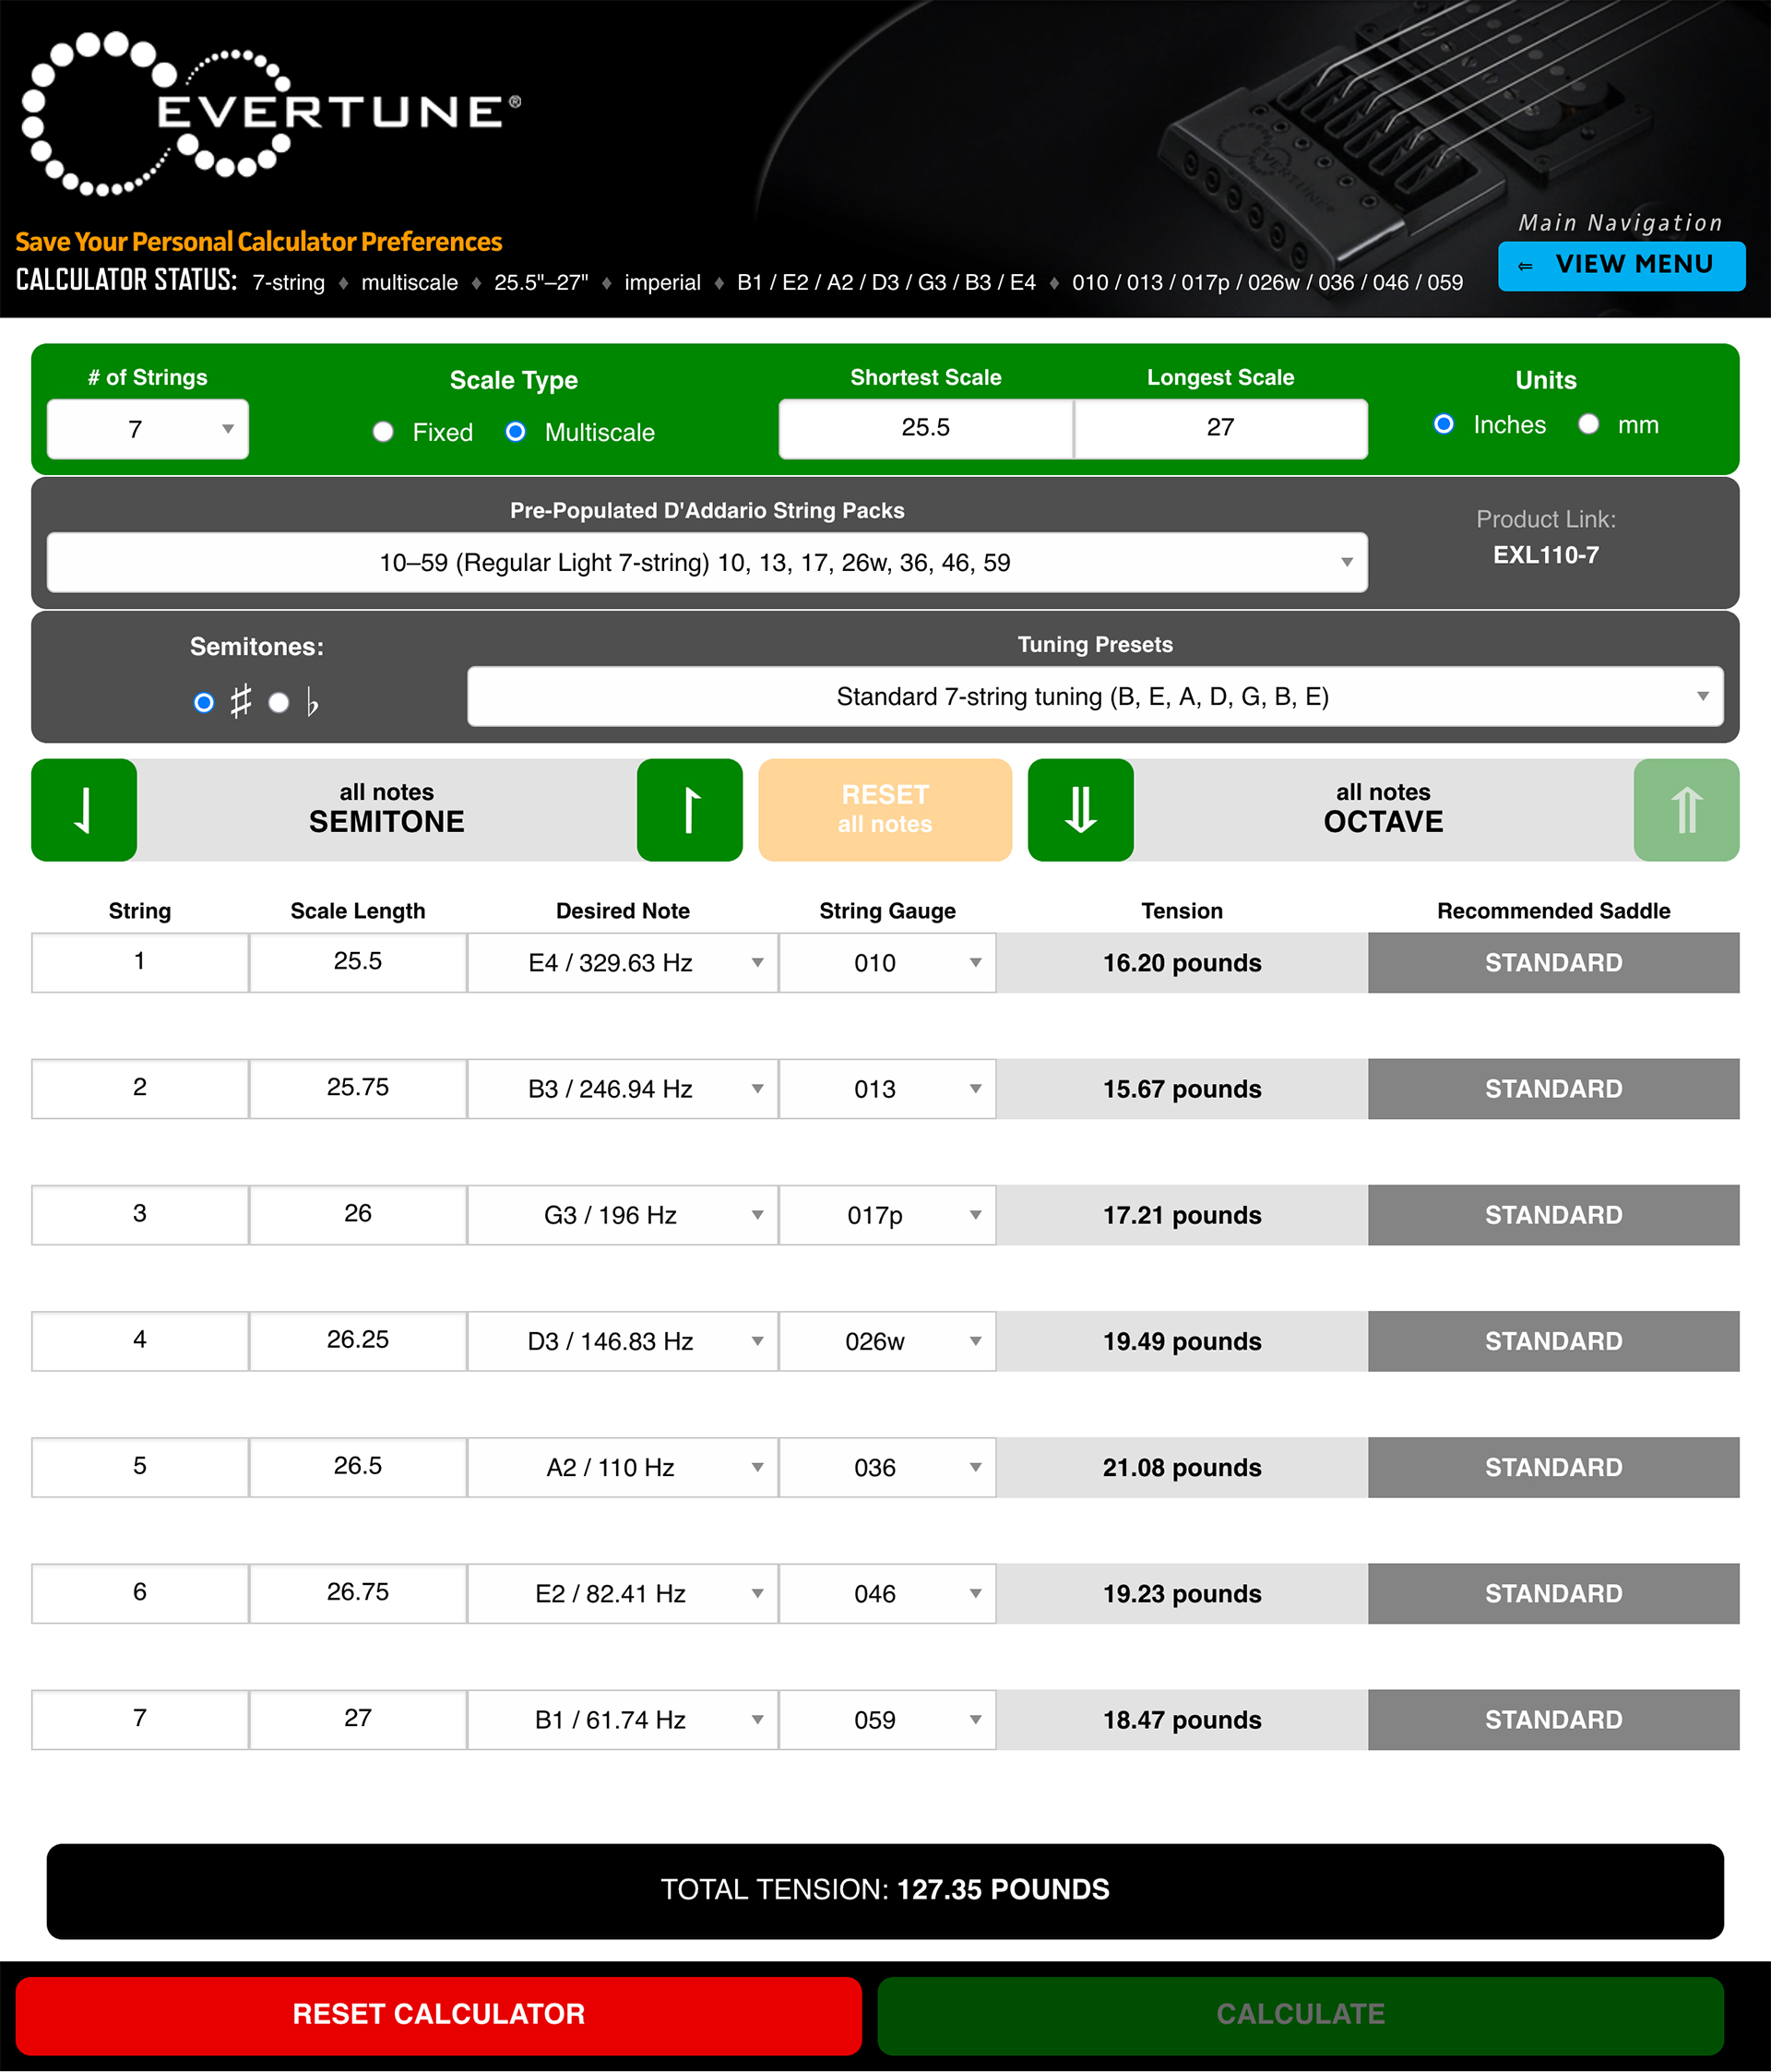Open desired note dropdown G3 / 196 Hz
Viewport: 1771px width, 2072px height.
[622, 1215]
